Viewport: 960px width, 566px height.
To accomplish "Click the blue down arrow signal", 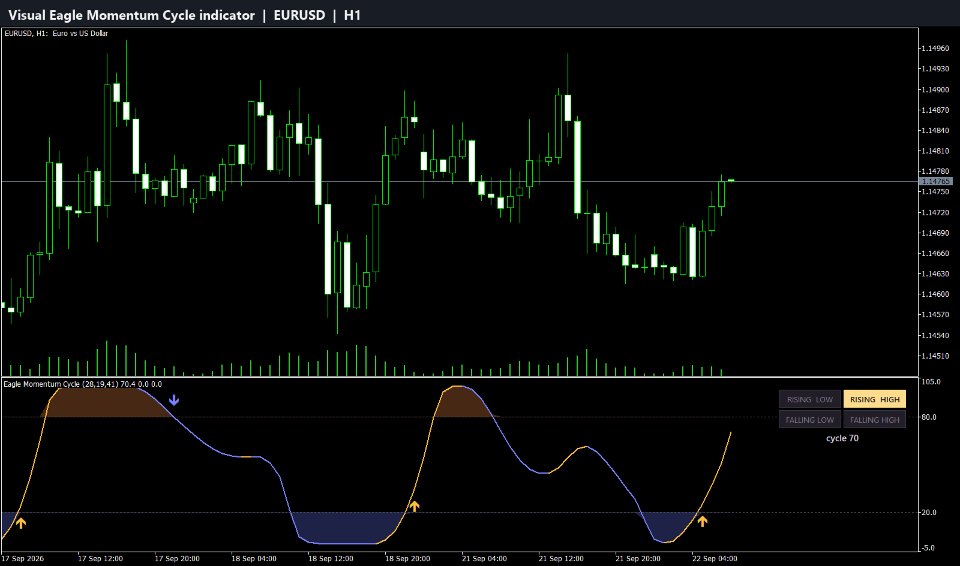I will pyautogui.click(x=174, y=401).
